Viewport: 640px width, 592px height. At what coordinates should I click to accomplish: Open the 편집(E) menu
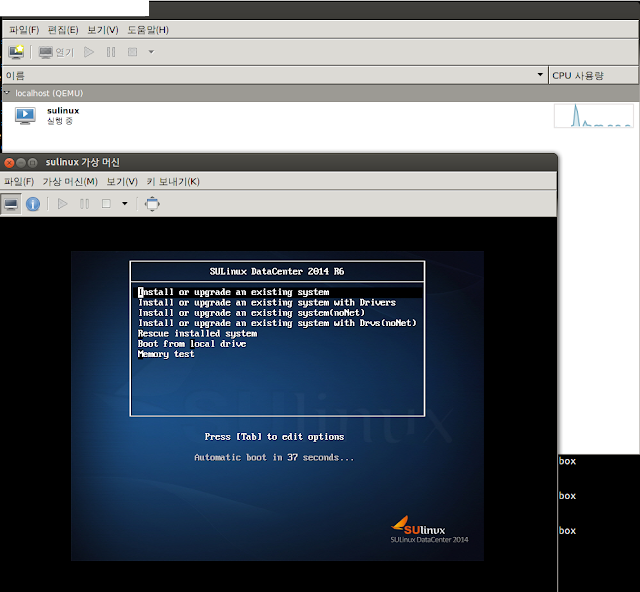pyautogui.click(x=62, y=30)
